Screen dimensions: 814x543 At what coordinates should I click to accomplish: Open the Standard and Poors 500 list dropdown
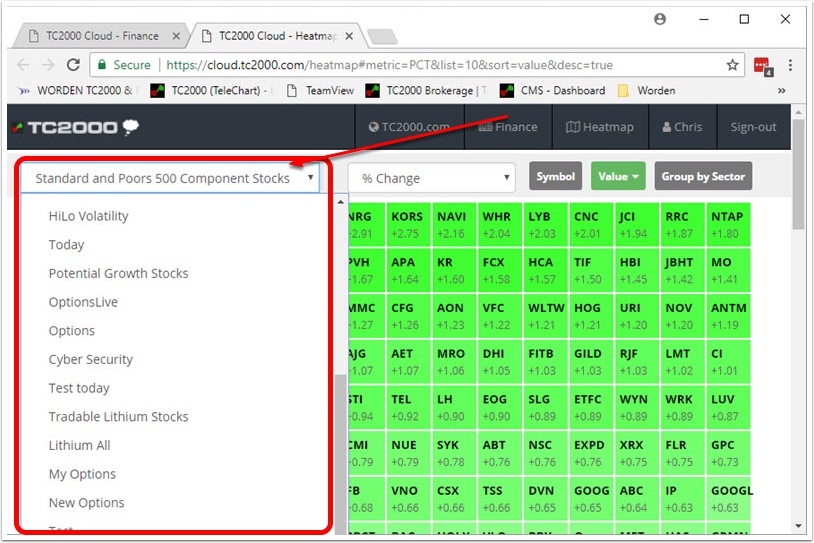point(170,178)
